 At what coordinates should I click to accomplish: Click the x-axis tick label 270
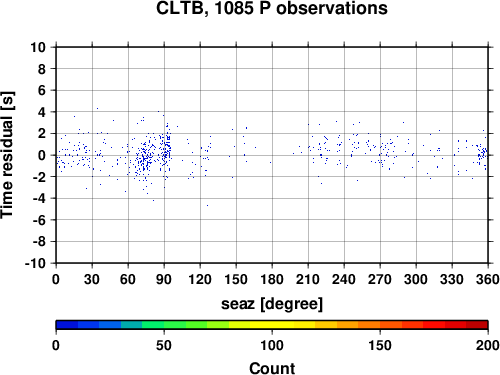click(380, 279)
